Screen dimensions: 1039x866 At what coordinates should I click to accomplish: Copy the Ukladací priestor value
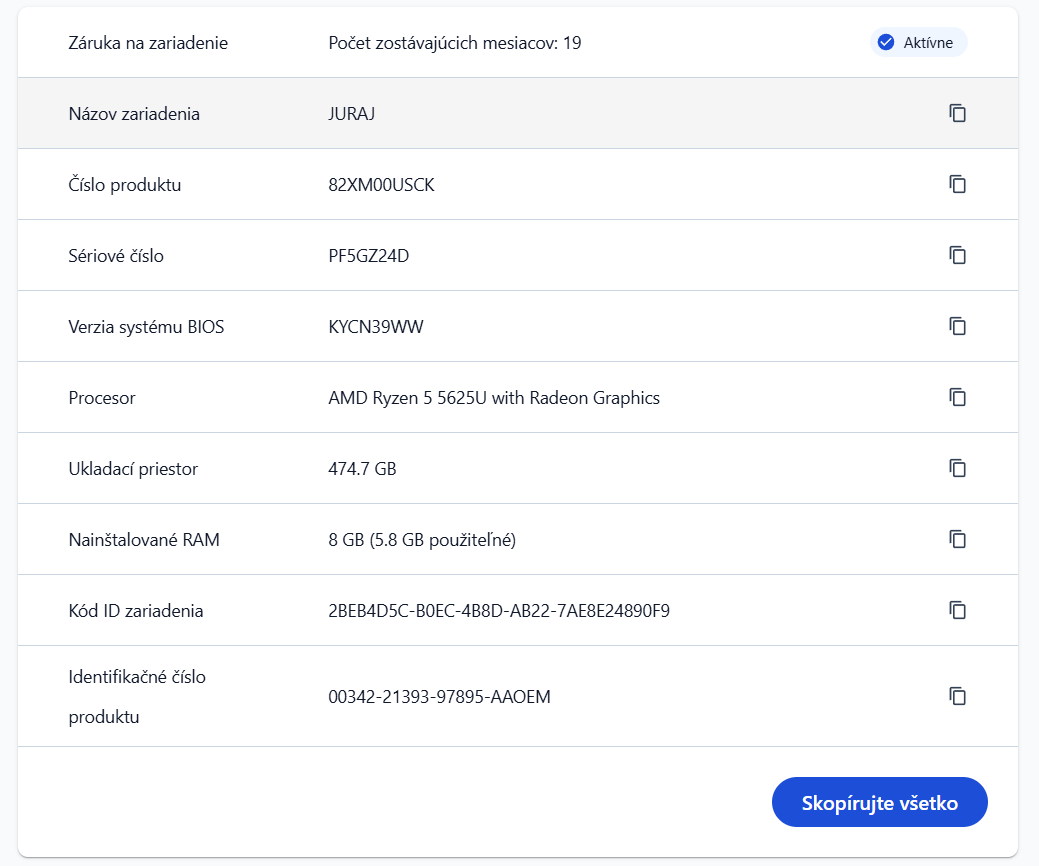[957, 468]
